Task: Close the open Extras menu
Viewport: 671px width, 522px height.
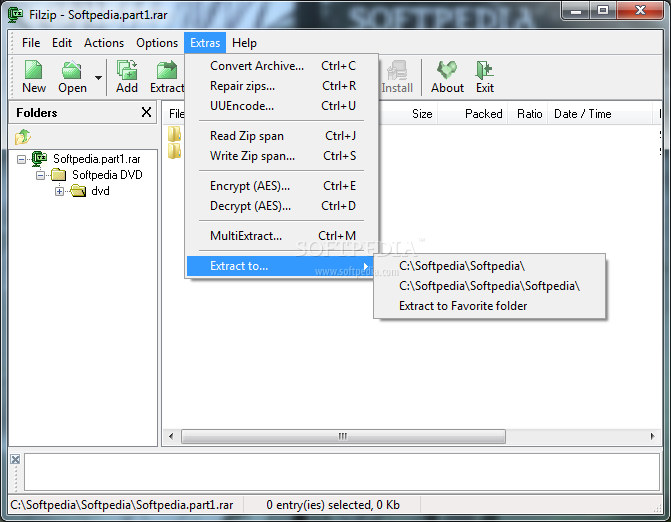Action: 205,43
